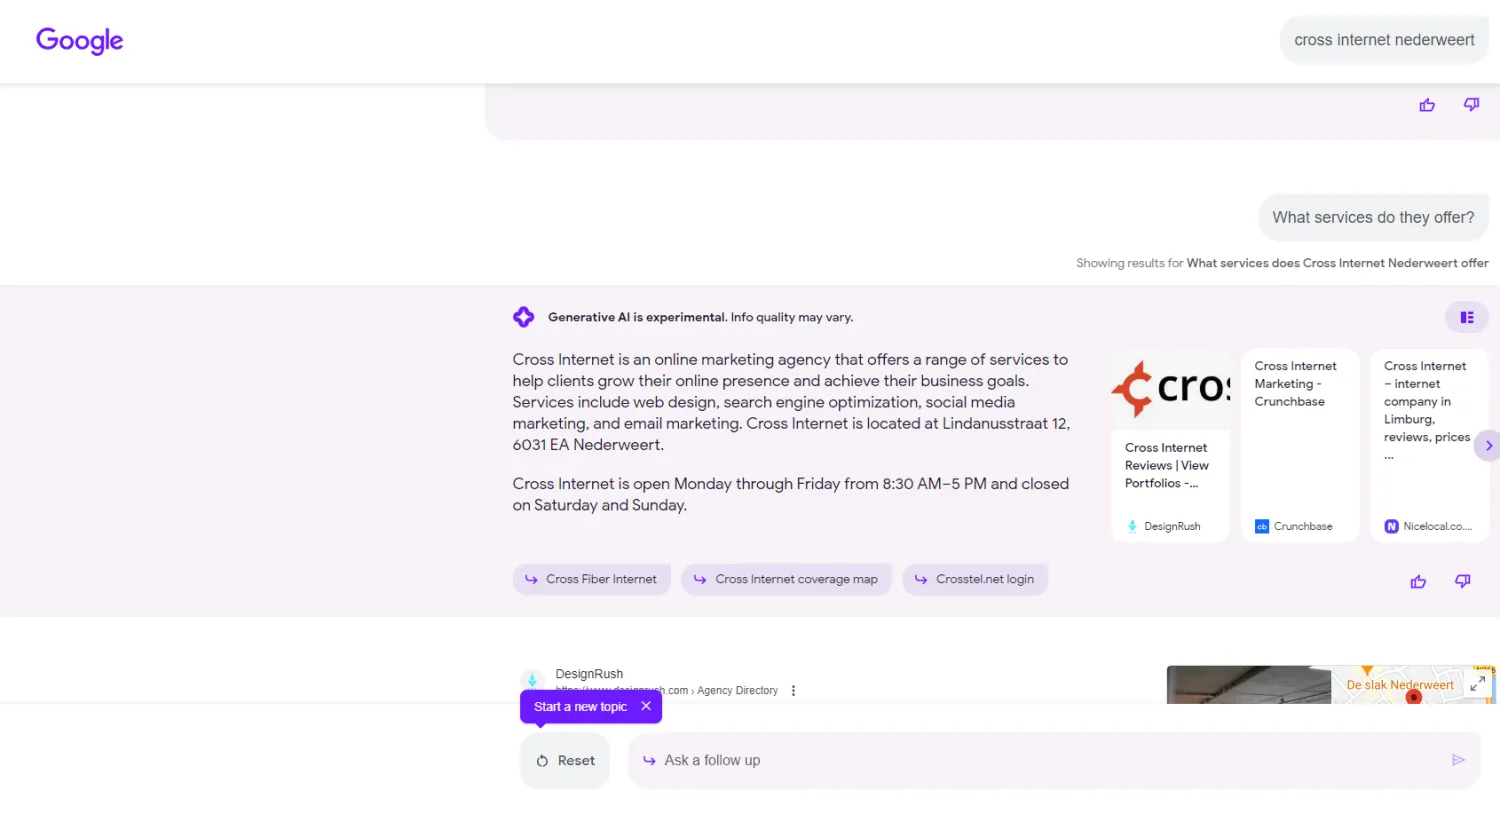The height and width of the screenshot is (814, 1500).
Task: Thumbs up the Cross Internet AI answer
Action: pos(1418,582)
